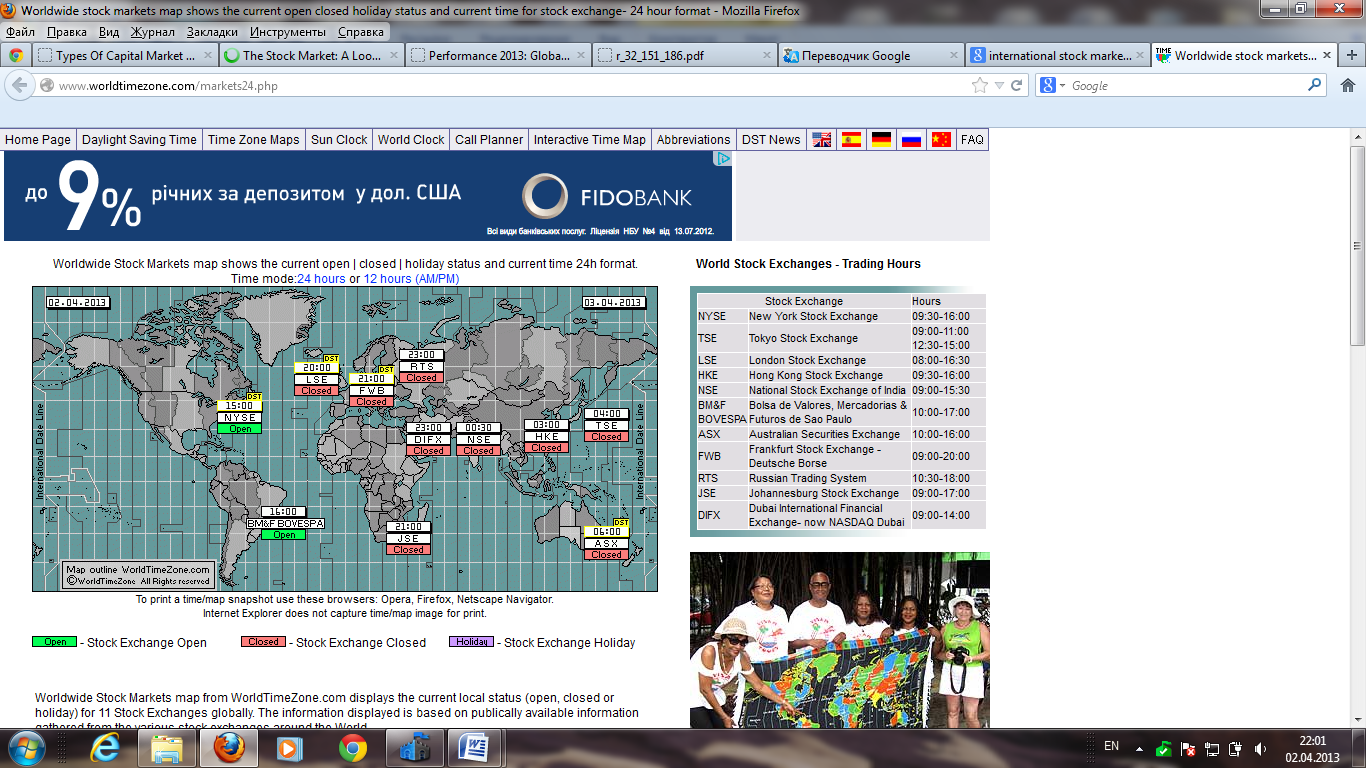This screenshot has height=768, width=1366.
Task: Open the address bar history dropdown arrow
Action: [x=999, y=86]
